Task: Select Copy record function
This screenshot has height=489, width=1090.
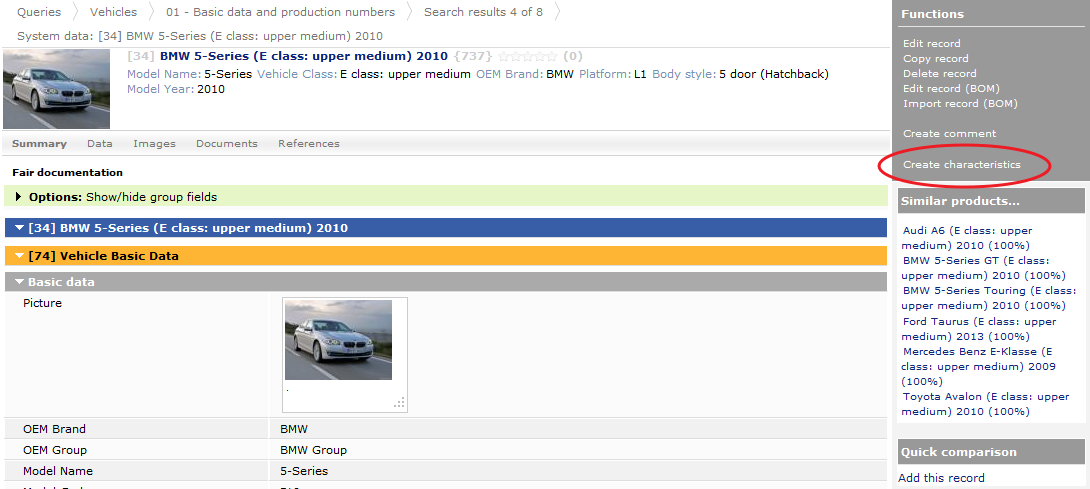Action: [x=936, y=58]
